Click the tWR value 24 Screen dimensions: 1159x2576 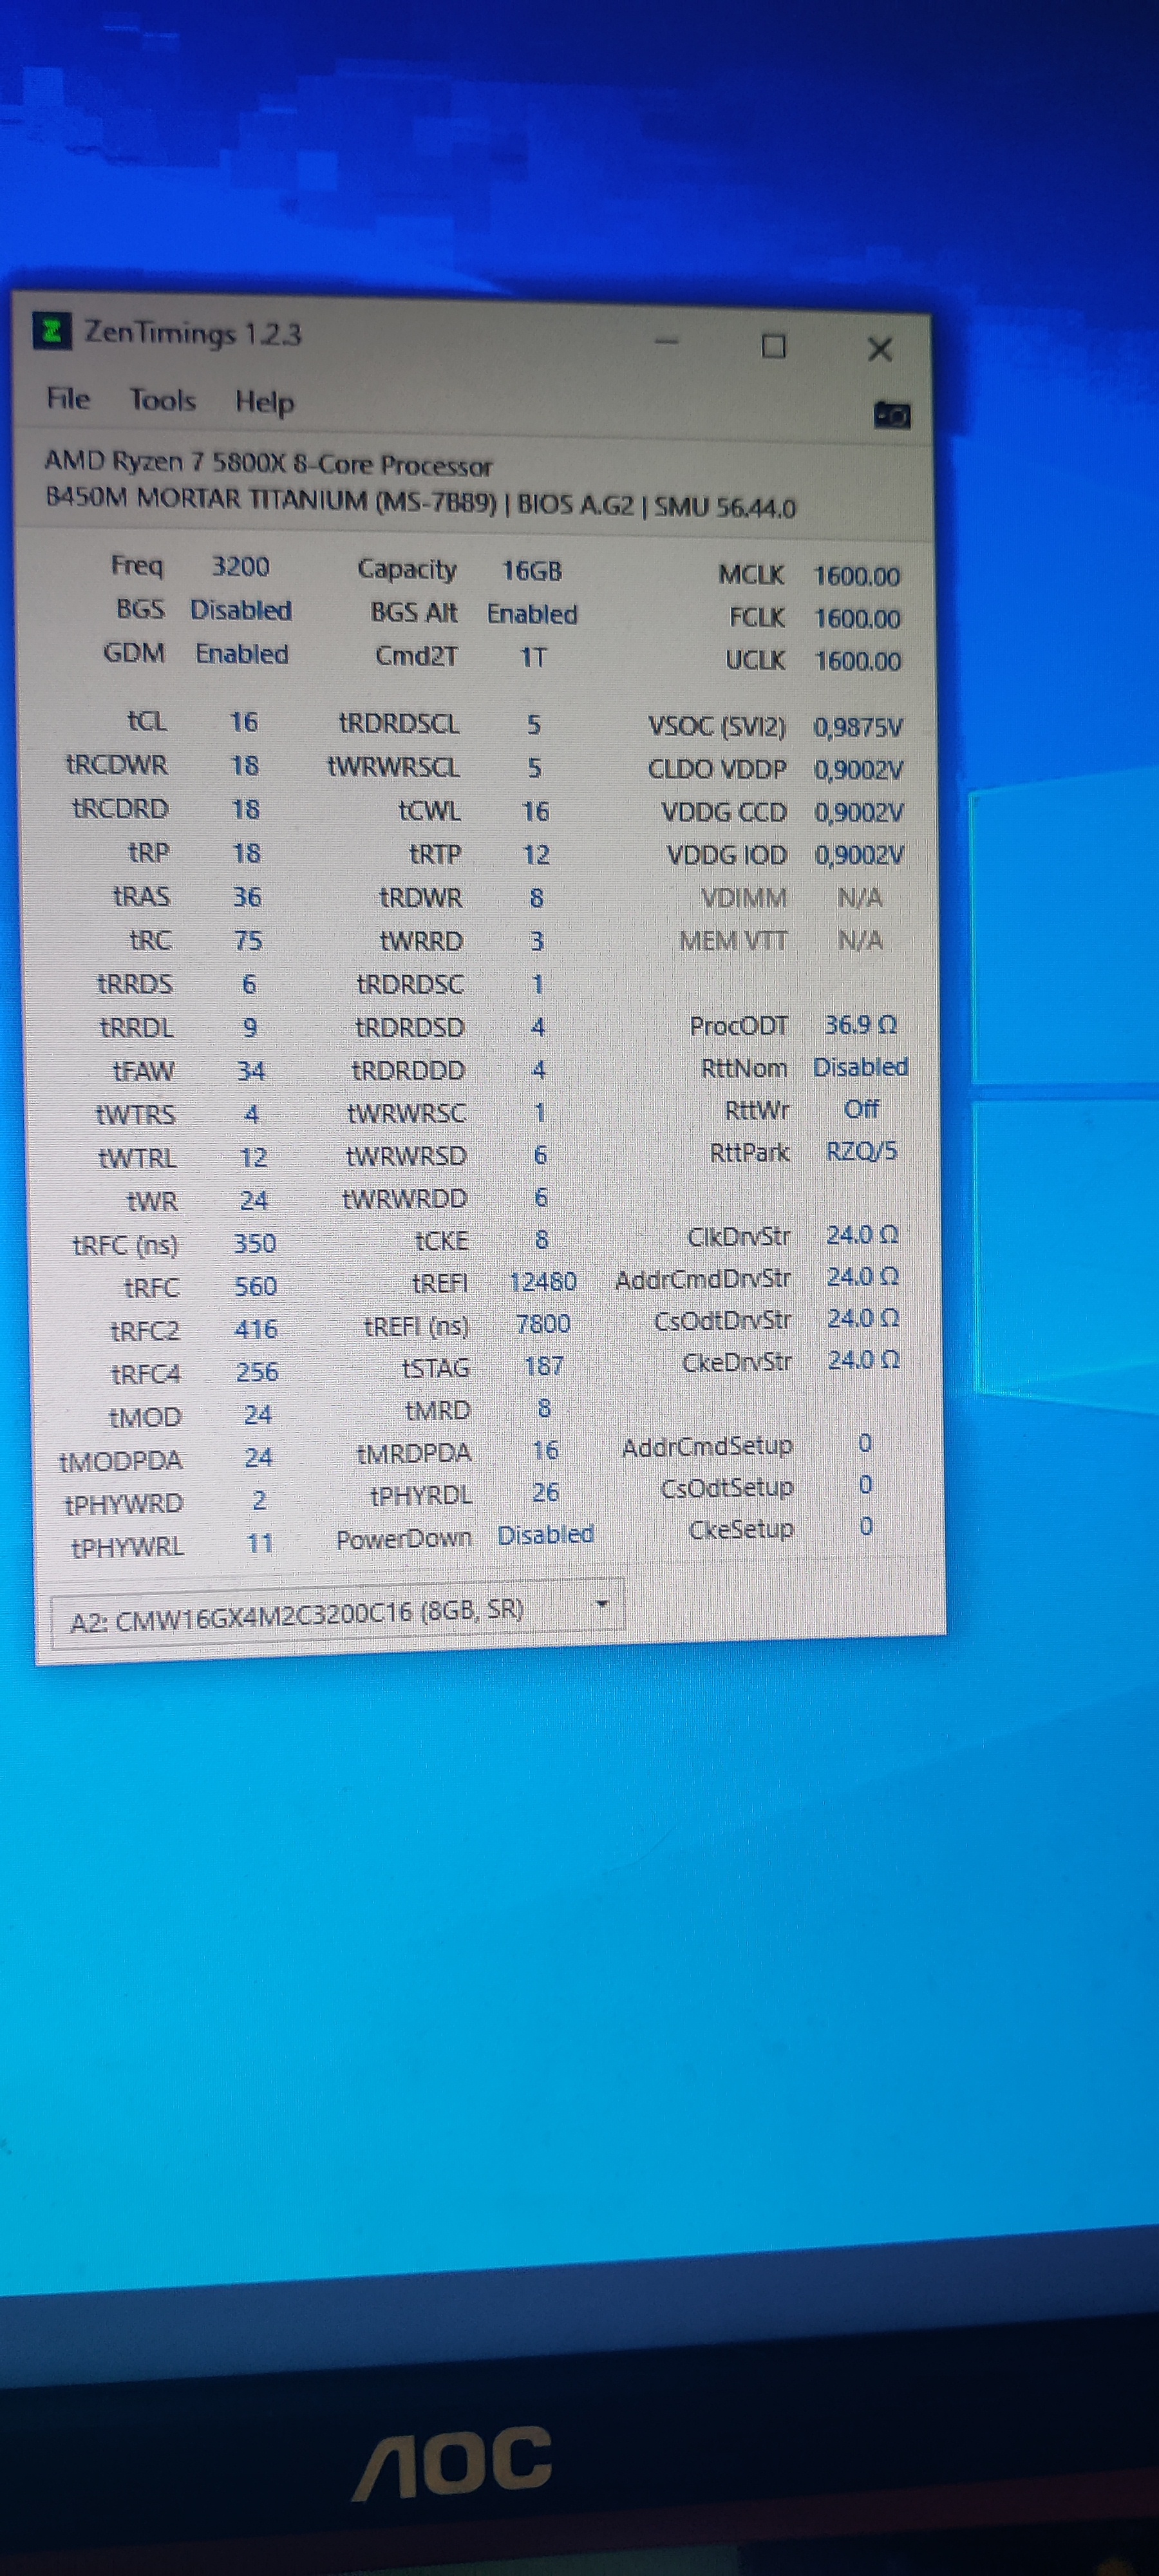[254, 1200]
